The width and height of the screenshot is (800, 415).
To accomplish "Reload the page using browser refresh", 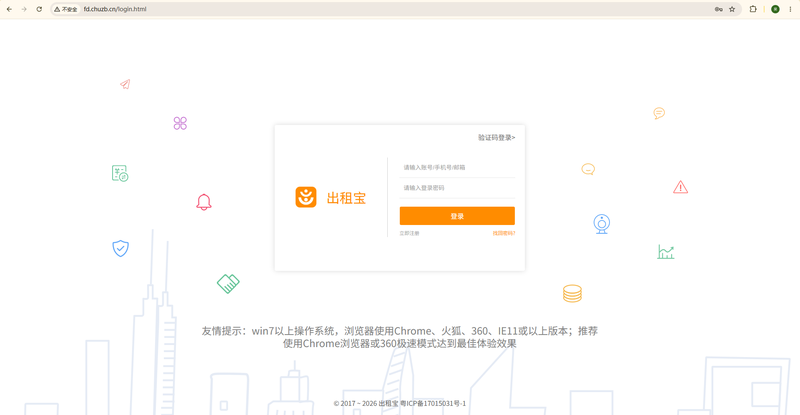I will click(39, 9).
